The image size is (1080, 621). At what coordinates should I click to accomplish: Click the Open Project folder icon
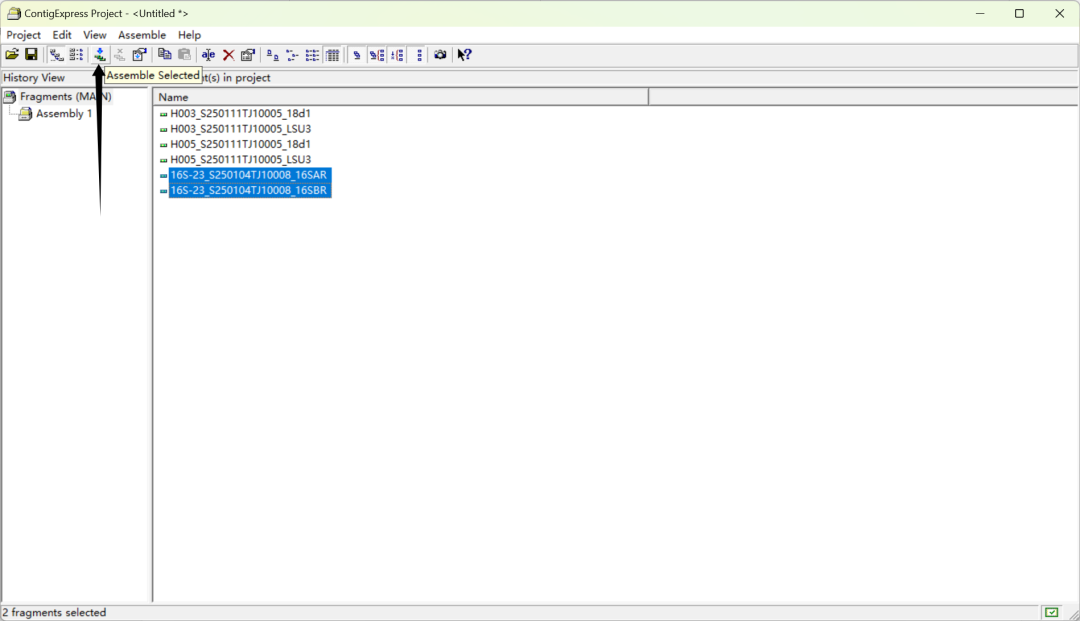point(12,54)
